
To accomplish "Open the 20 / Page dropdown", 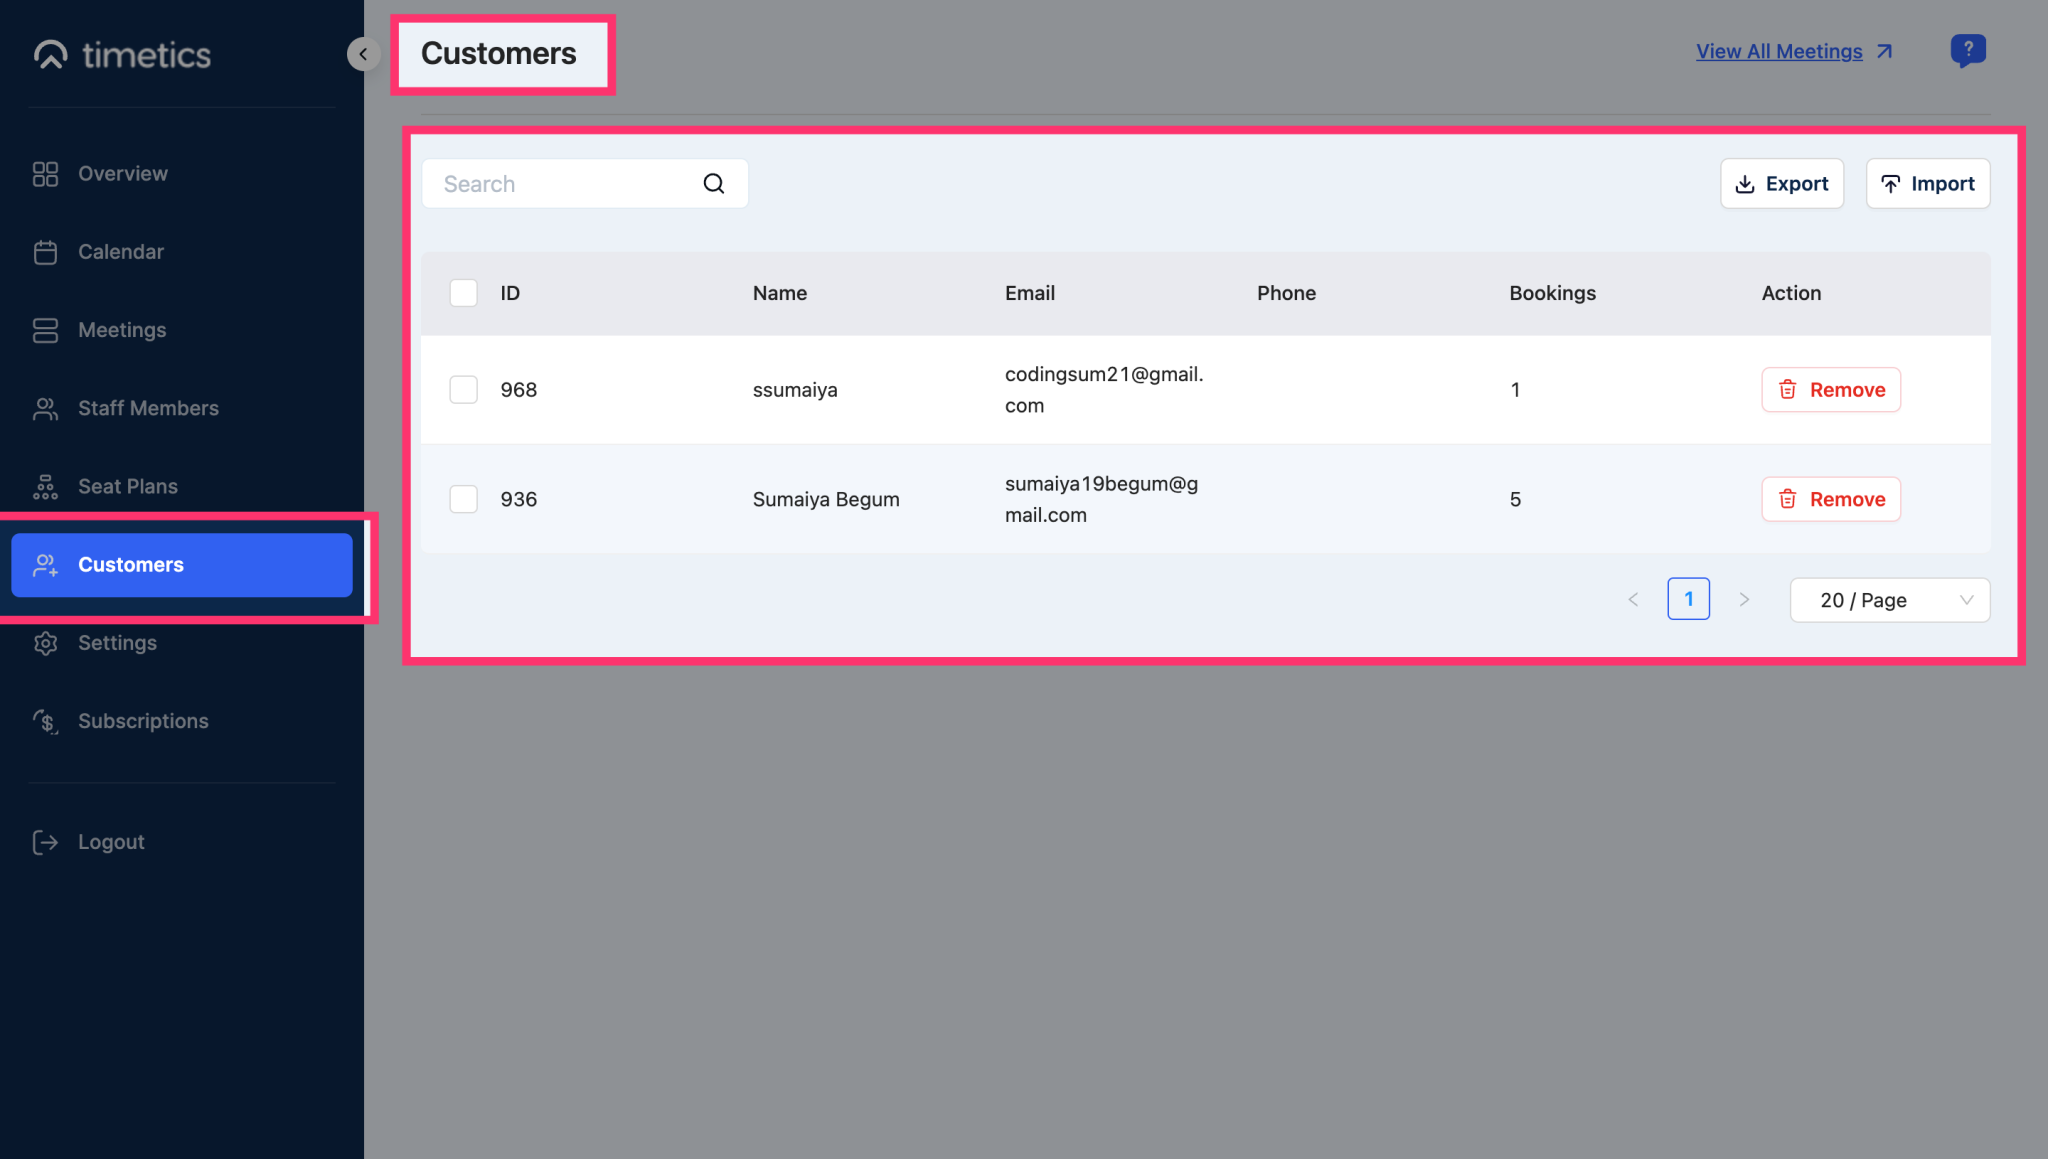I will point(1888,599).
